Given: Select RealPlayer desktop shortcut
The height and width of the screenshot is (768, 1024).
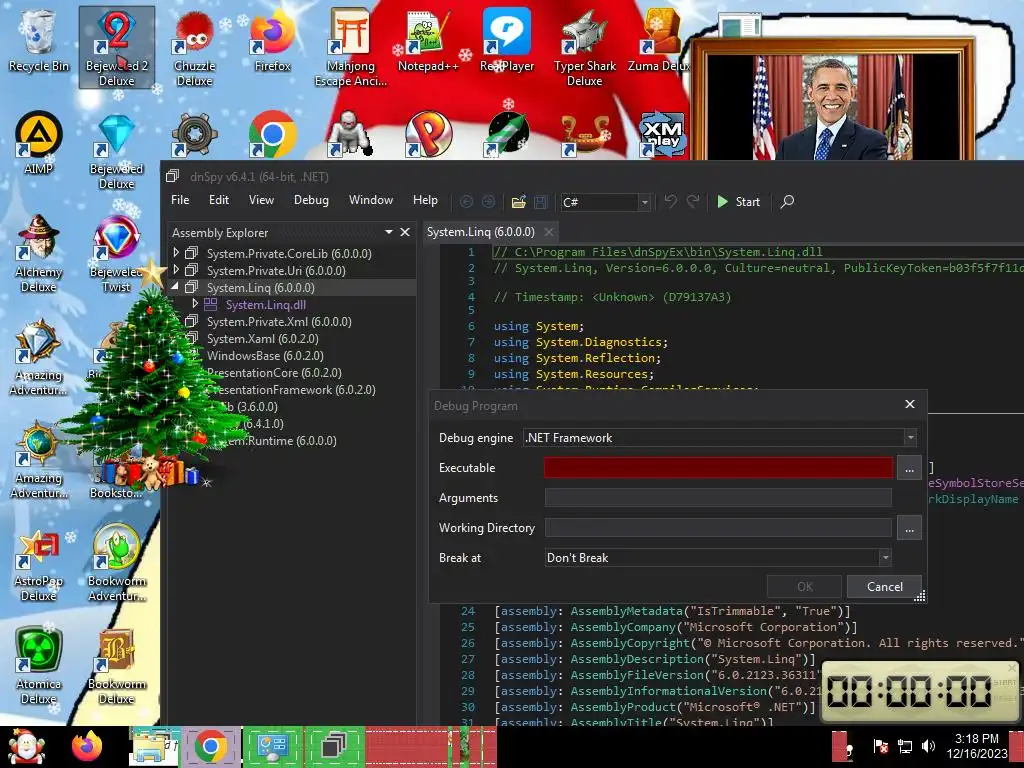Looking at the screenshot, I should (507, 40).
